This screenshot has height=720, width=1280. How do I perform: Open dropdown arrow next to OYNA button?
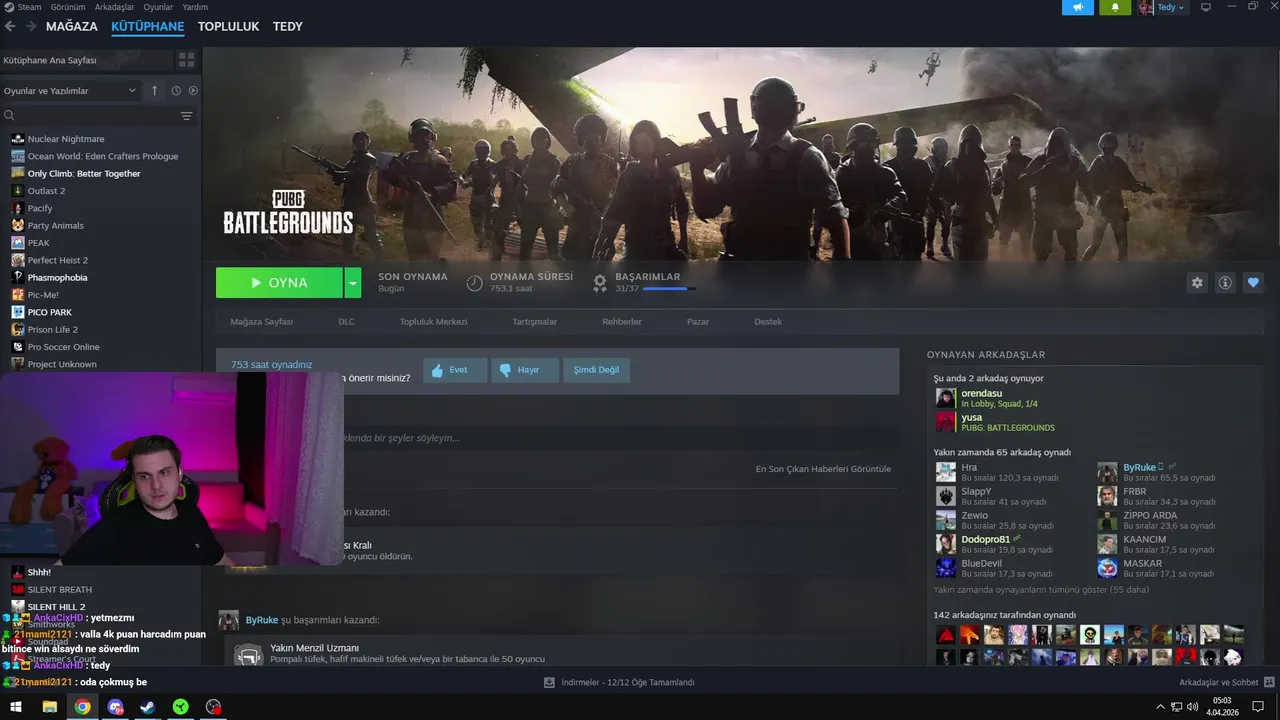[353, 283]
